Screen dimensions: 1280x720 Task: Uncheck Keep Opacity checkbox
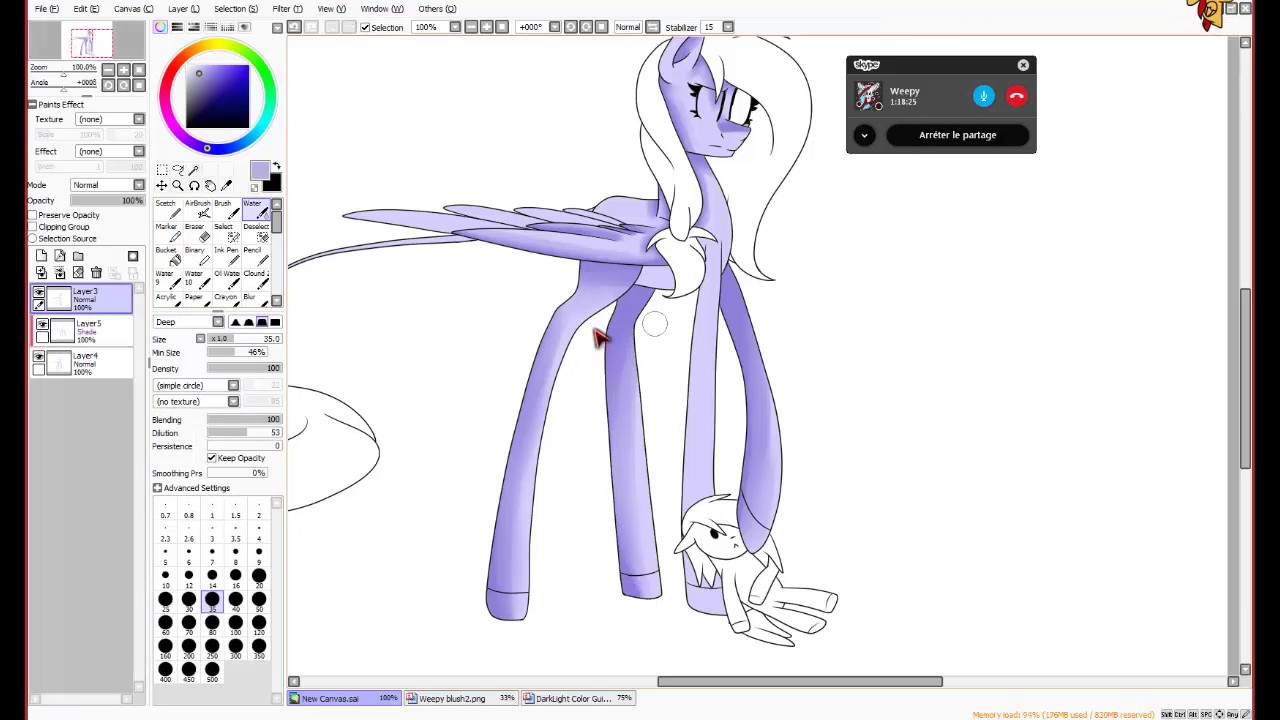pos(212,458)
